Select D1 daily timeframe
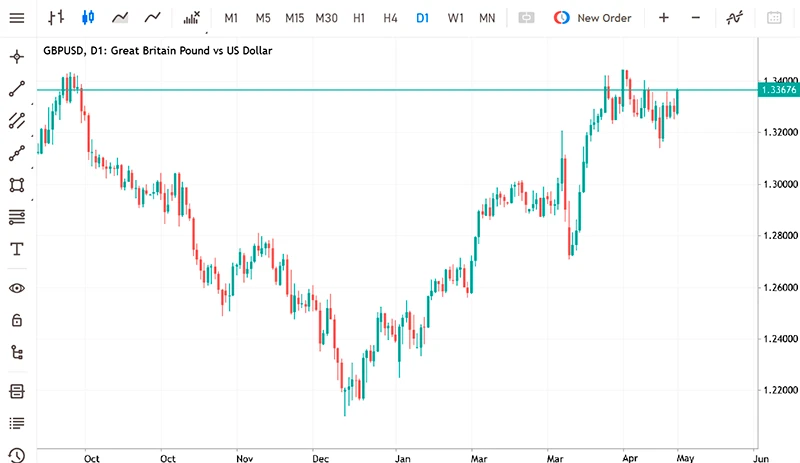The width and height of the screenshot is (800, 463). 422,18
